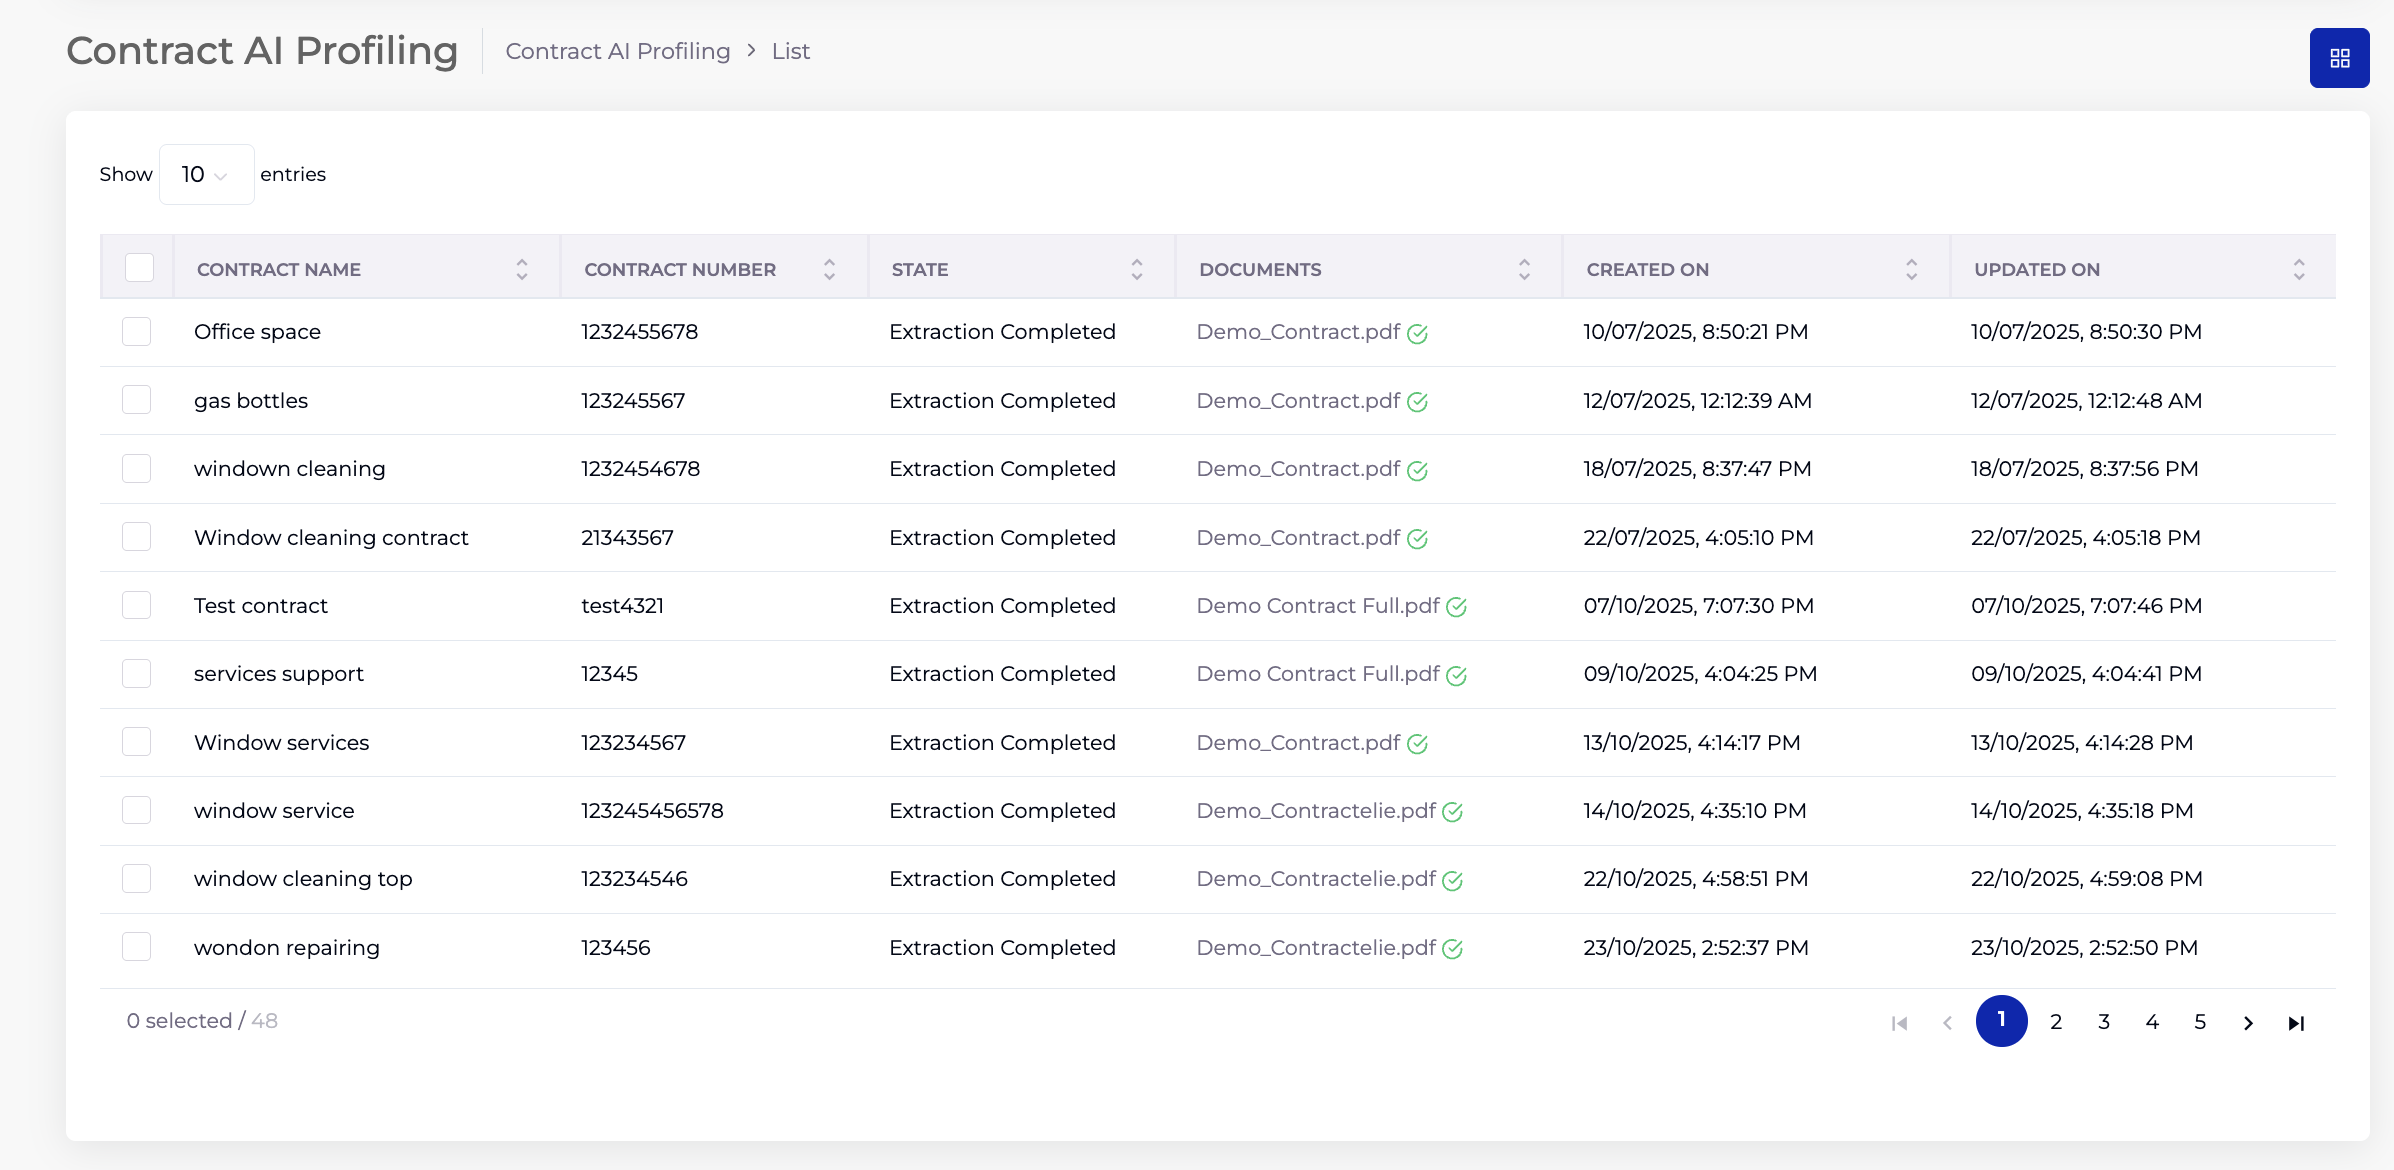Sort by Contract Number column arrows
The image size is (2394, 1170).
[829, 269]
